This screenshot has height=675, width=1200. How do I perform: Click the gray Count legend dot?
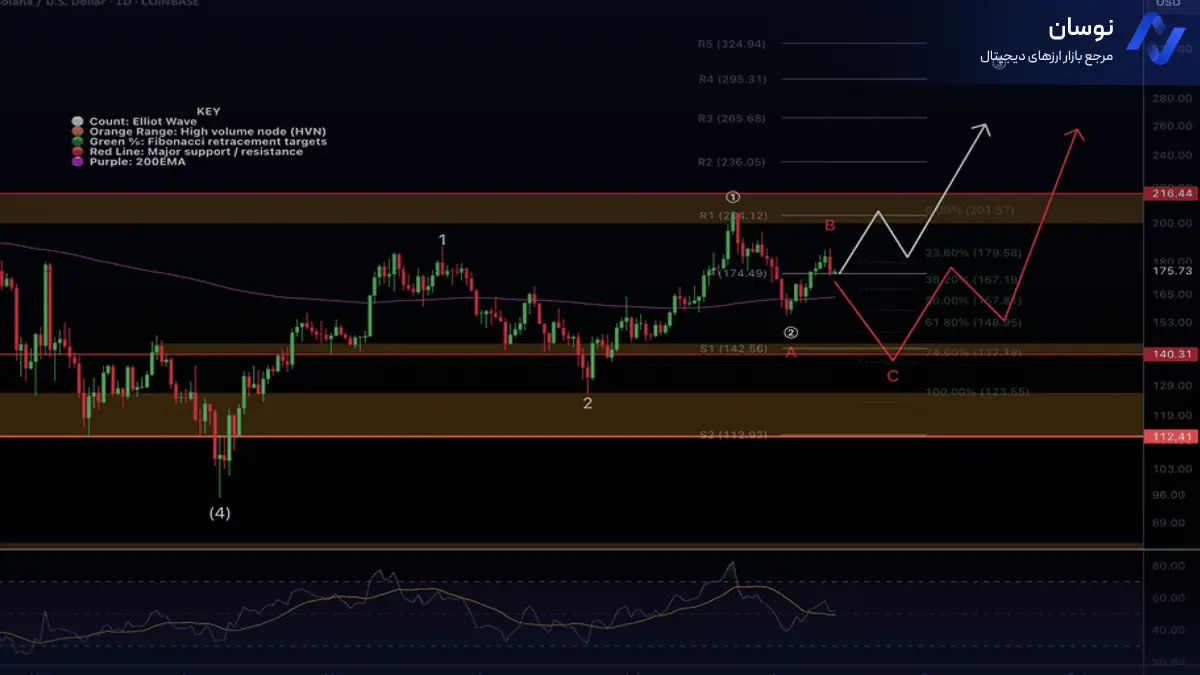coord(77,122)
